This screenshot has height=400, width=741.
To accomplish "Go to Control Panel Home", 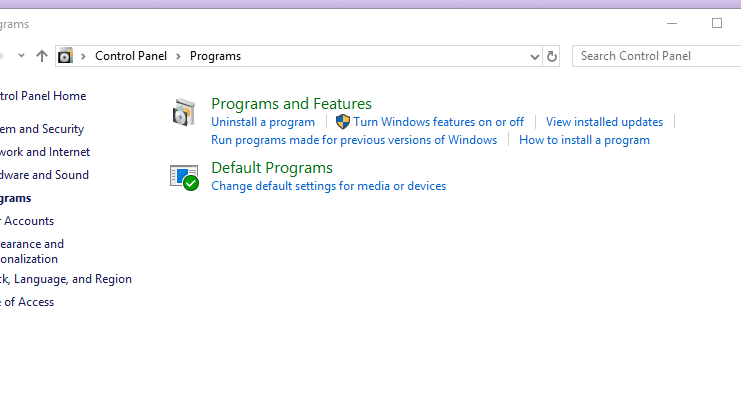I will coord(43,96).
